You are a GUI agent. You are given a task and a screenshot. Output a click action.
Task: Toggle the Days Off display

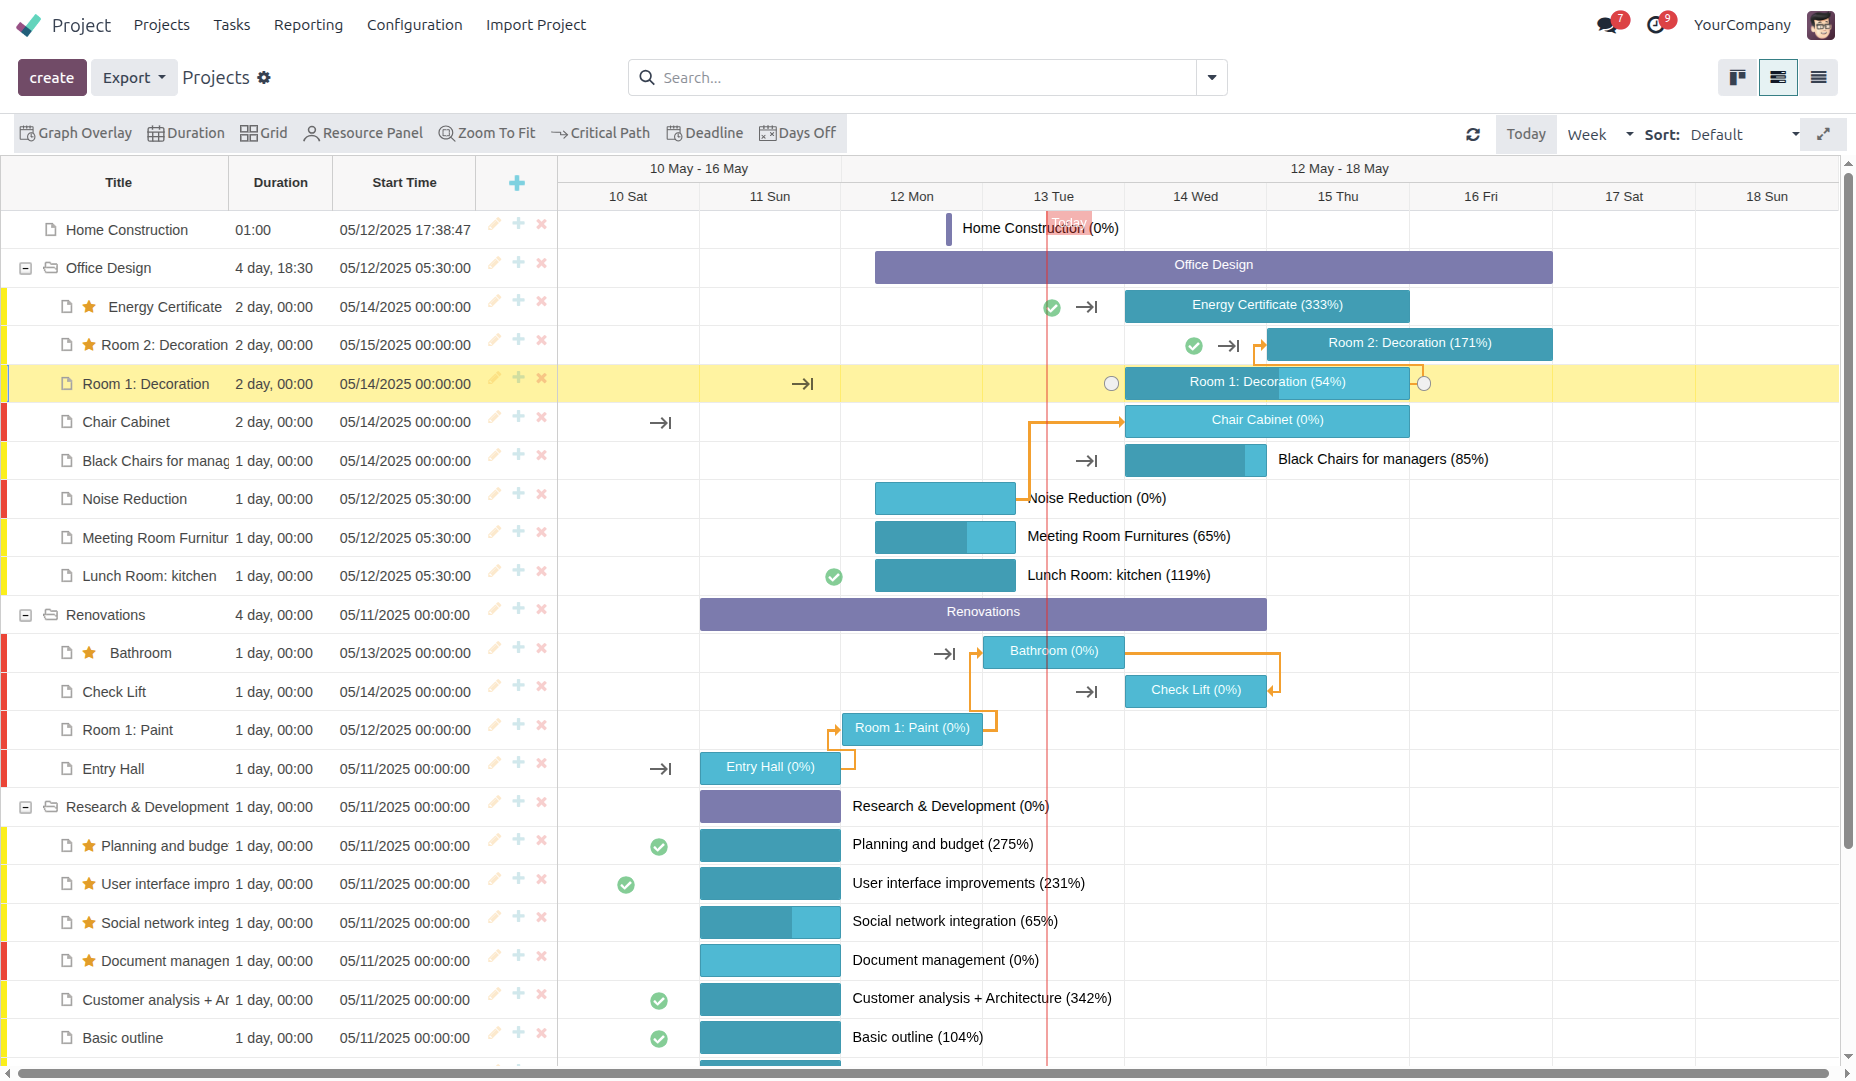pos(797,133)
